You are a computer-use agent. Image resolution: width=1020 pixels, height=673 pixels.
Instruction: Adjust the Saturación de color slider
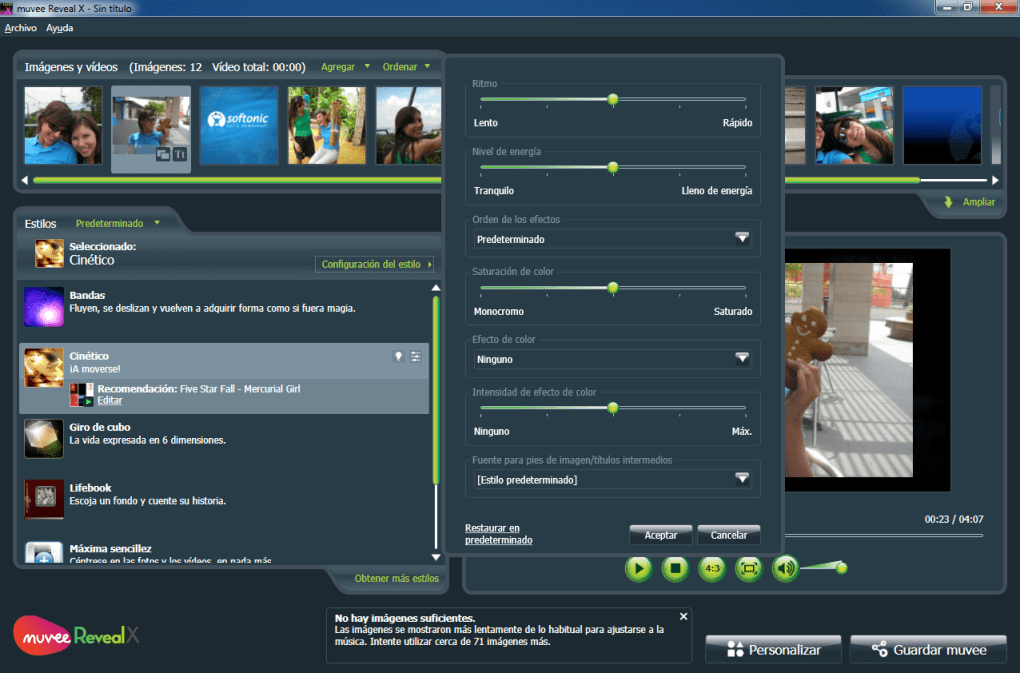[613, 288]
